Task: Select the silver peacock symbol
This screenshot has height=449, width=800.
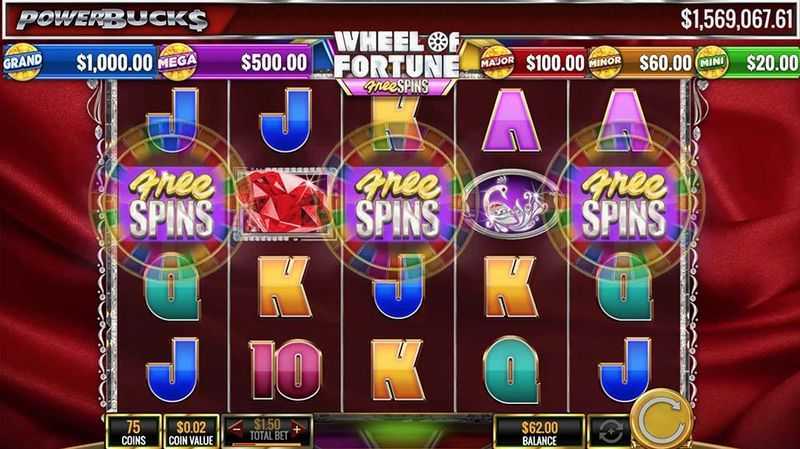Action: pyautogui.click(x=510, y=203)
